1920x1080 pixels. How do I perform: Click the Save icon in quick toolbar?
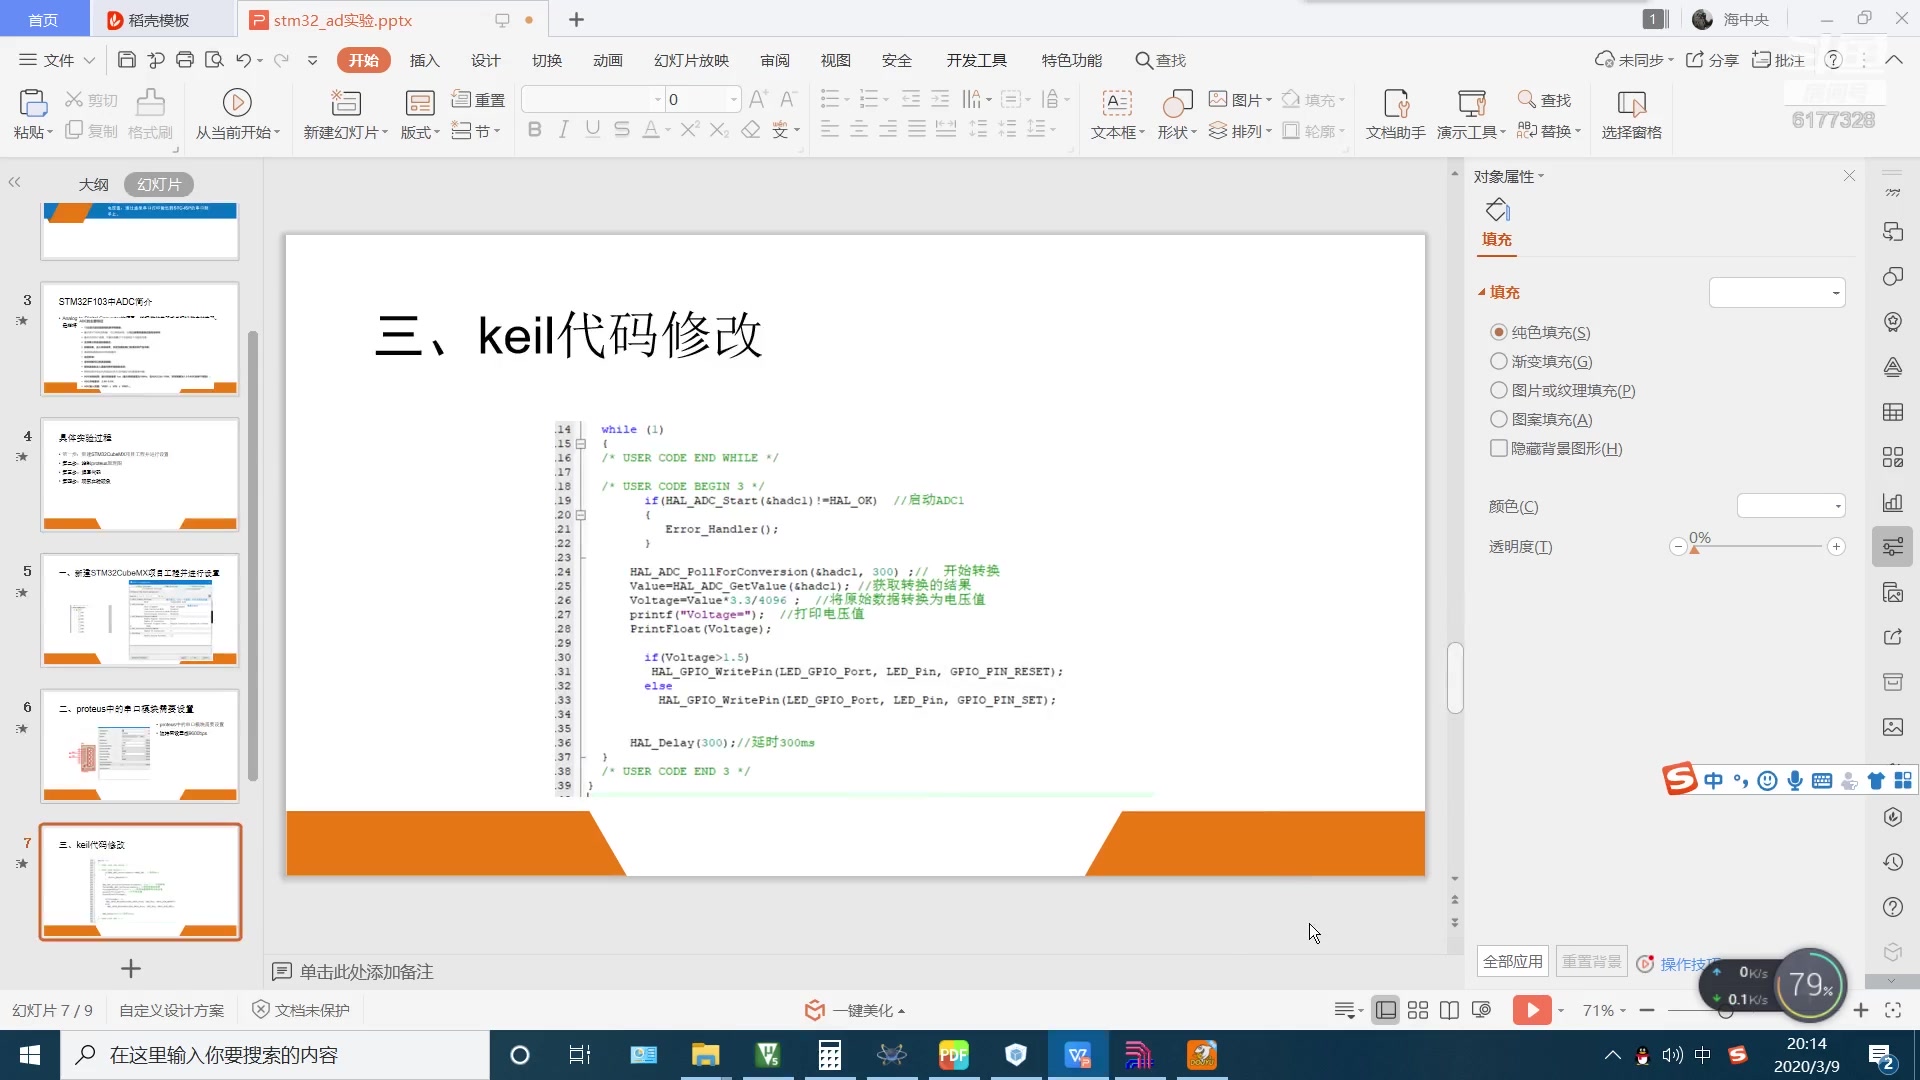click(126, 60)
